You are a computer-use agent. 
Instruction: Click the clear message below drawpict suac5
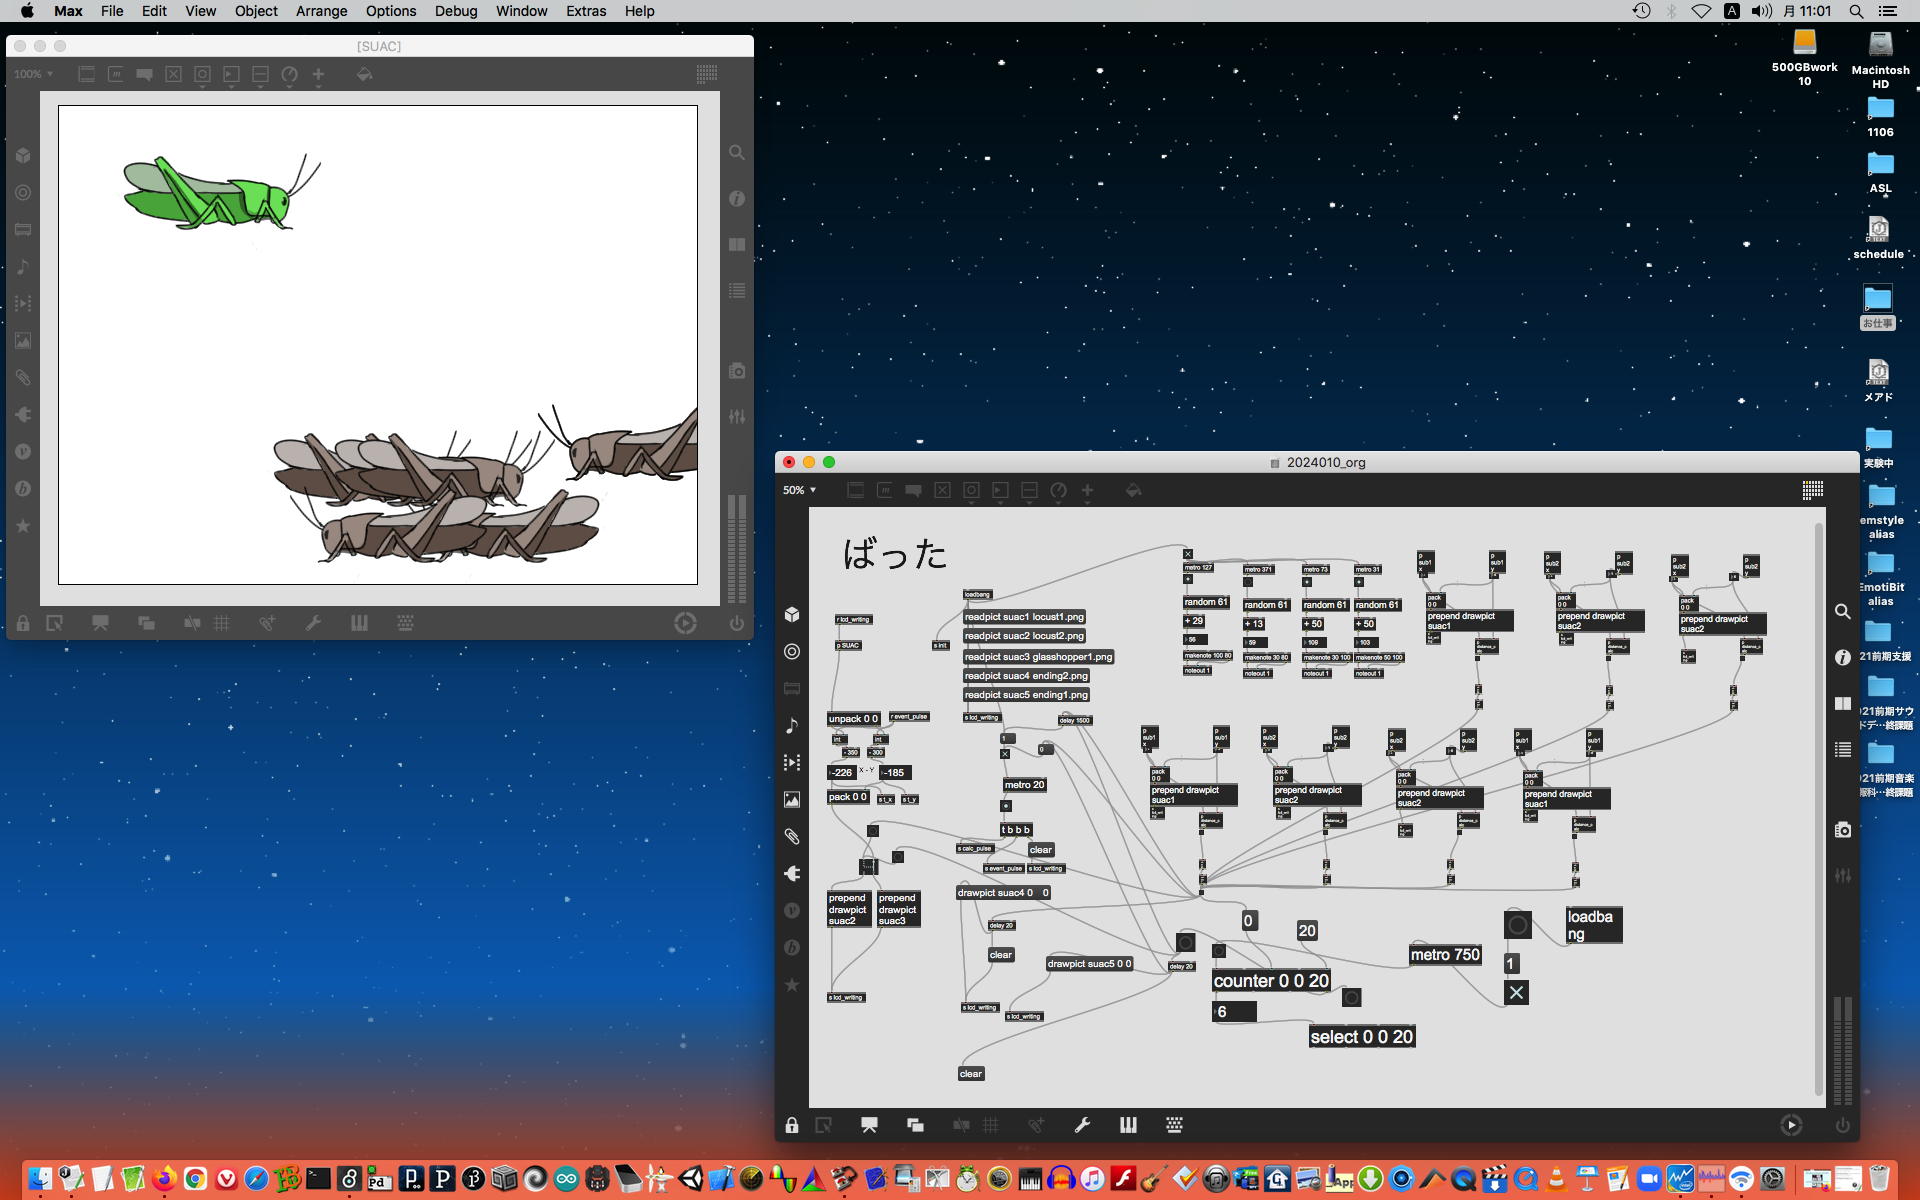(970, 1074)
